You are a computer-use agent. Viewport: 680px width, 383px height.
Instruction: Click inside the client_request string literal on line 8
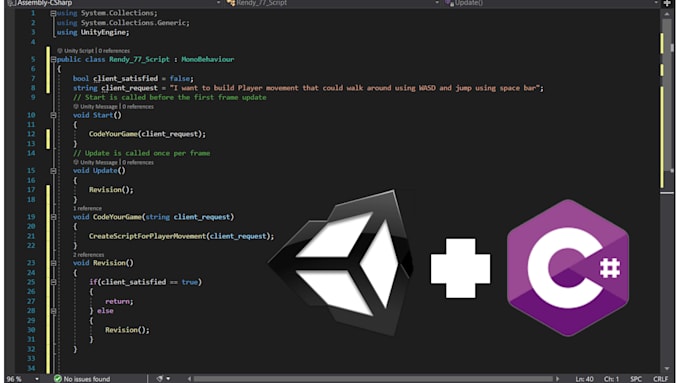click(356, 88)
